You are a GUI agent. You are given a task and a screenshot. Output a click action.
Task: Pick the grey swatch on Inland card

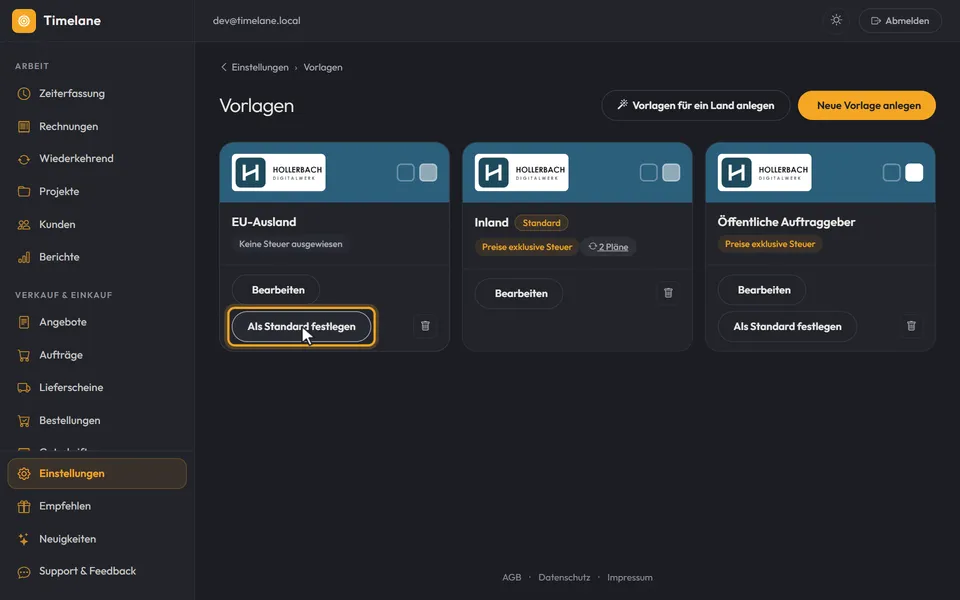point(671,173)
